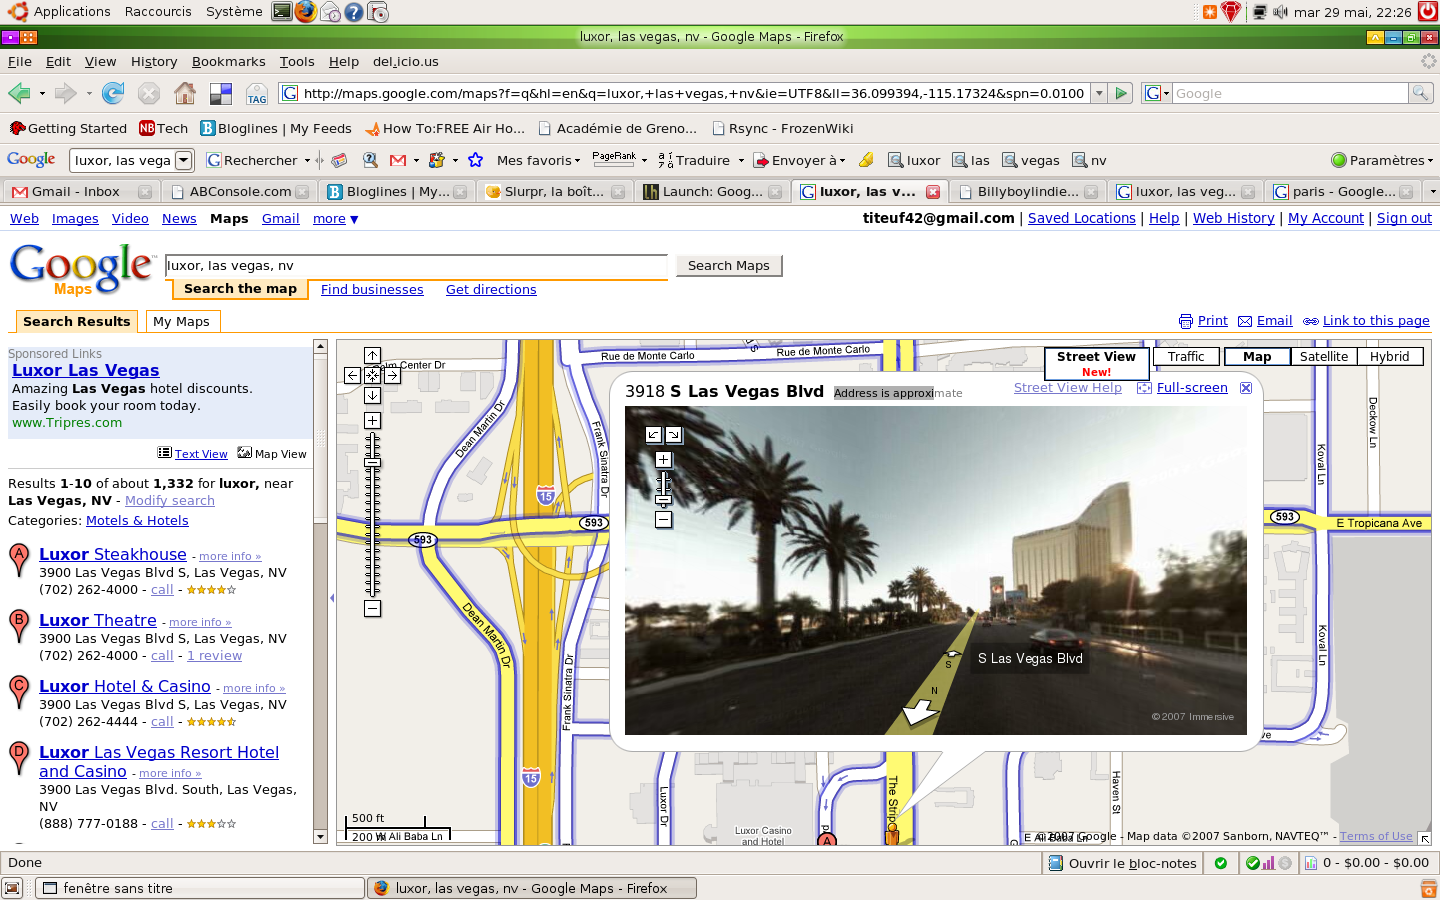The height and width of the screenshot is (900, 1440).
Task: Select the Map view type button
Action: [x=1257, y=356]
